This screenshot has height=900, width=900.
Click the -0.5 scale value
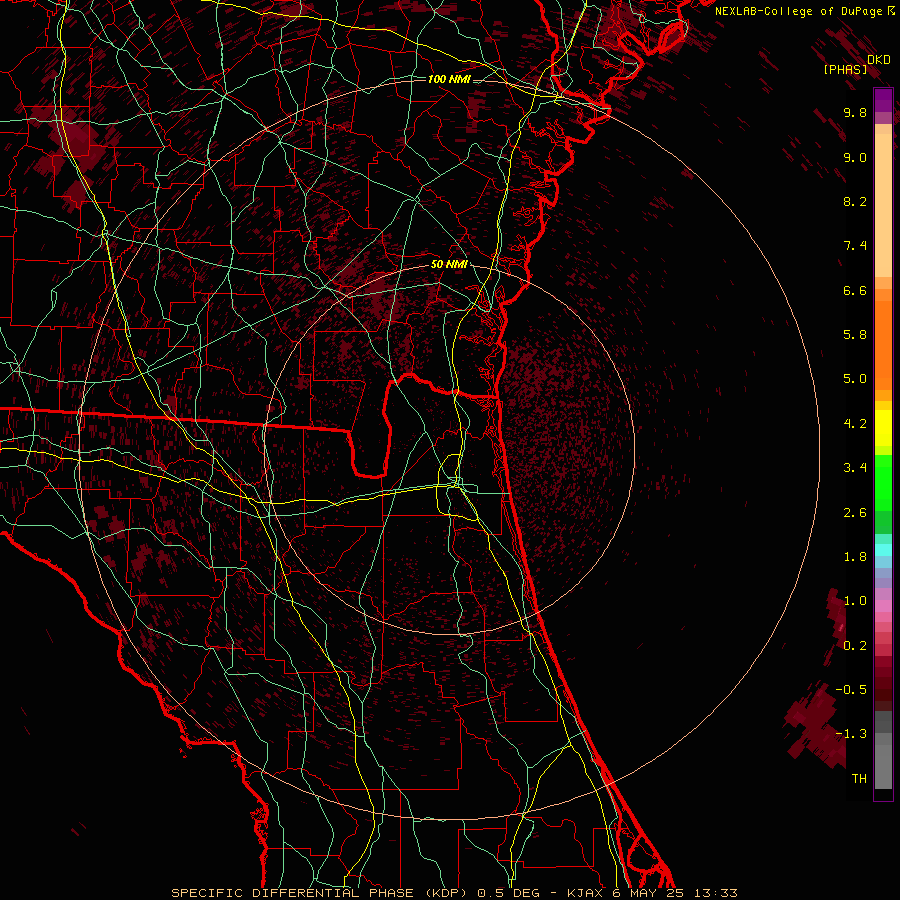pyautogui.click(x=851, y=690)
